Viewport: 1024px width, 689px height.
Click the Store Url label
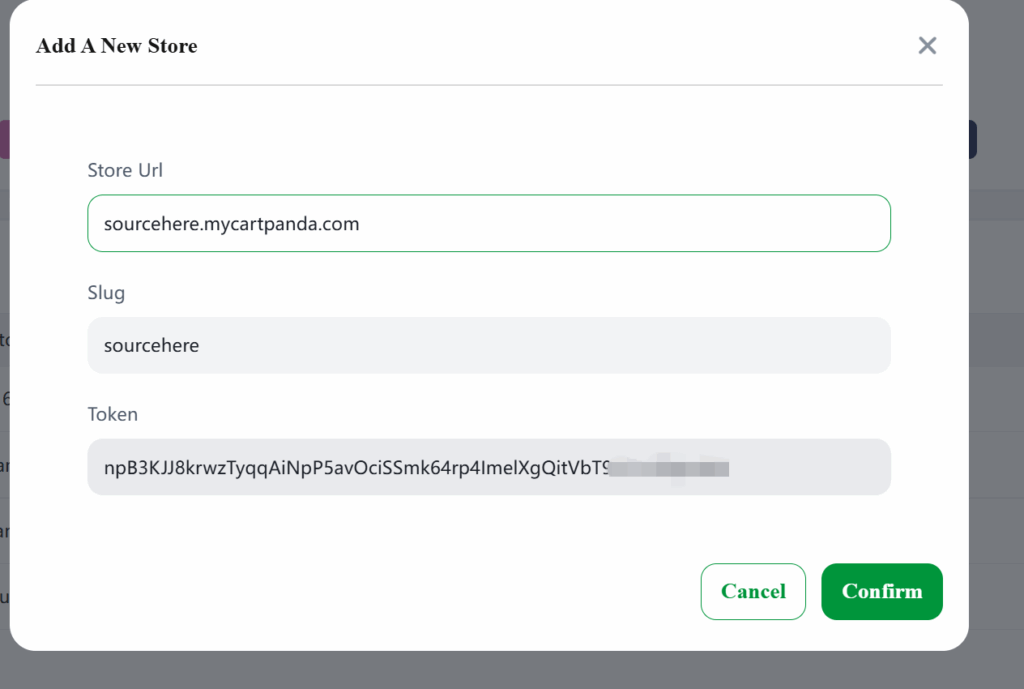pyautogui.click(x=125, y=170)
